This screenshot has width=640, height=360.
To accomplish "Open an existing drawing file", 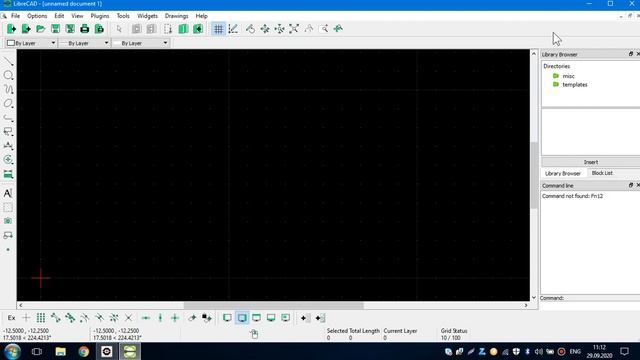I will click(40, 29).
